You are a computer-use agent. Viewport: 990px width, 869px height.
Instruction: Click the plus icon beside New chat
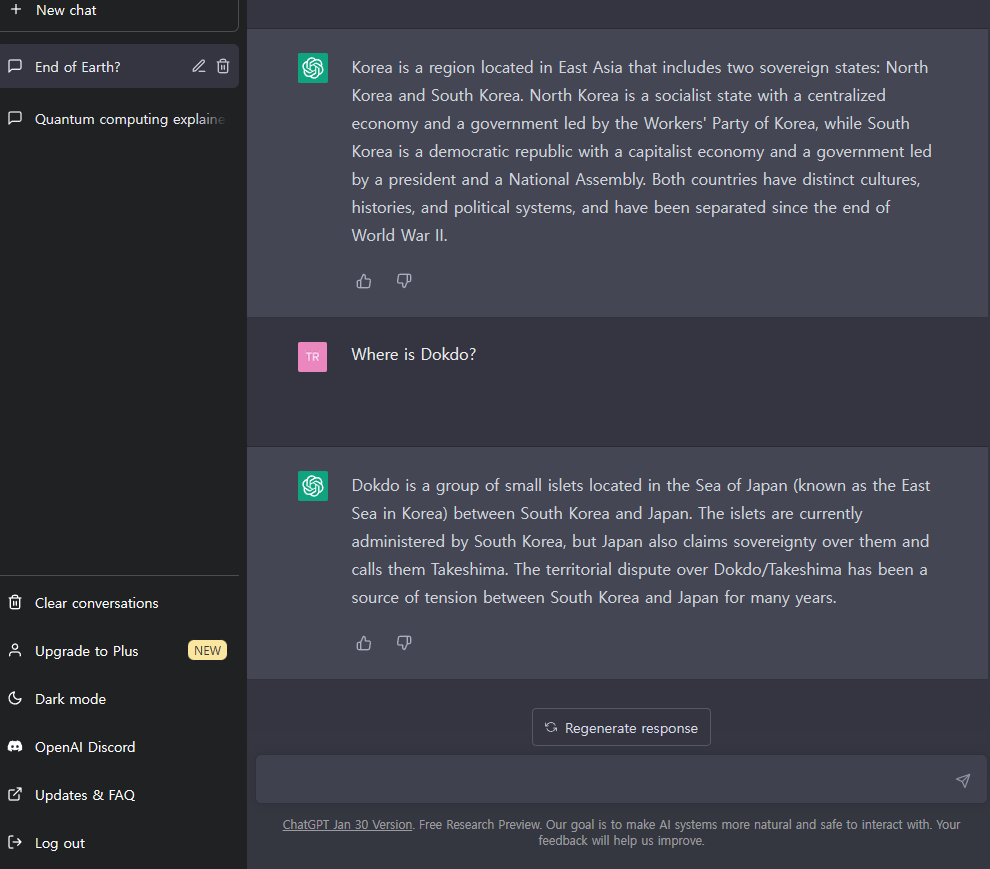click(16, 9)
